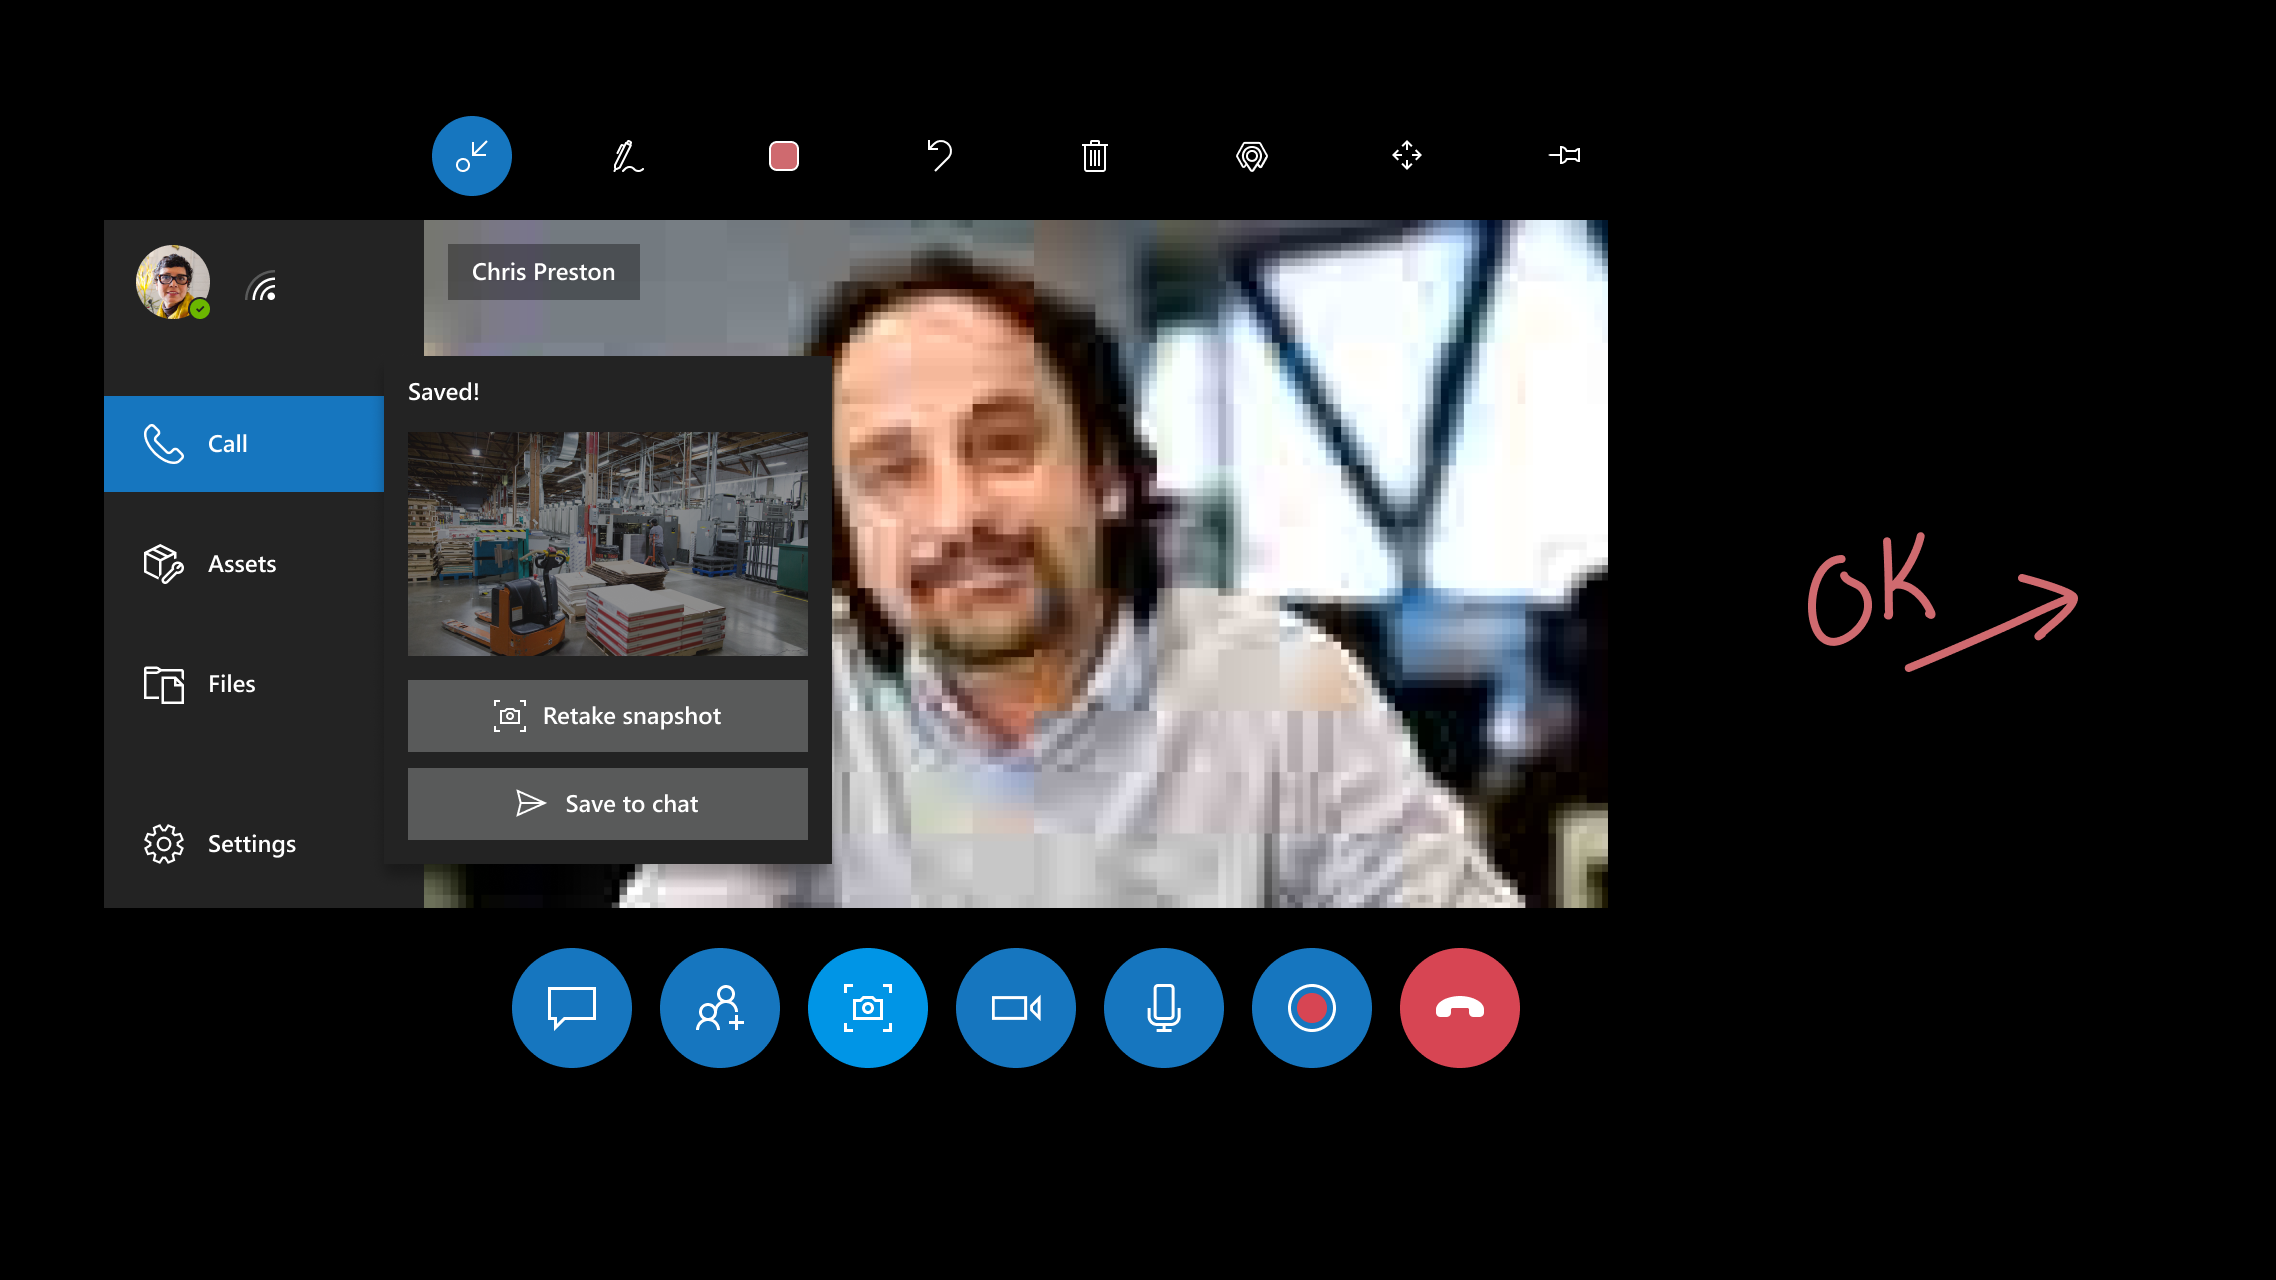The width and height of the screenshot is (2276, 1280).
Task: Click the delete/trash icon
Action: (x=1094, y=155)
